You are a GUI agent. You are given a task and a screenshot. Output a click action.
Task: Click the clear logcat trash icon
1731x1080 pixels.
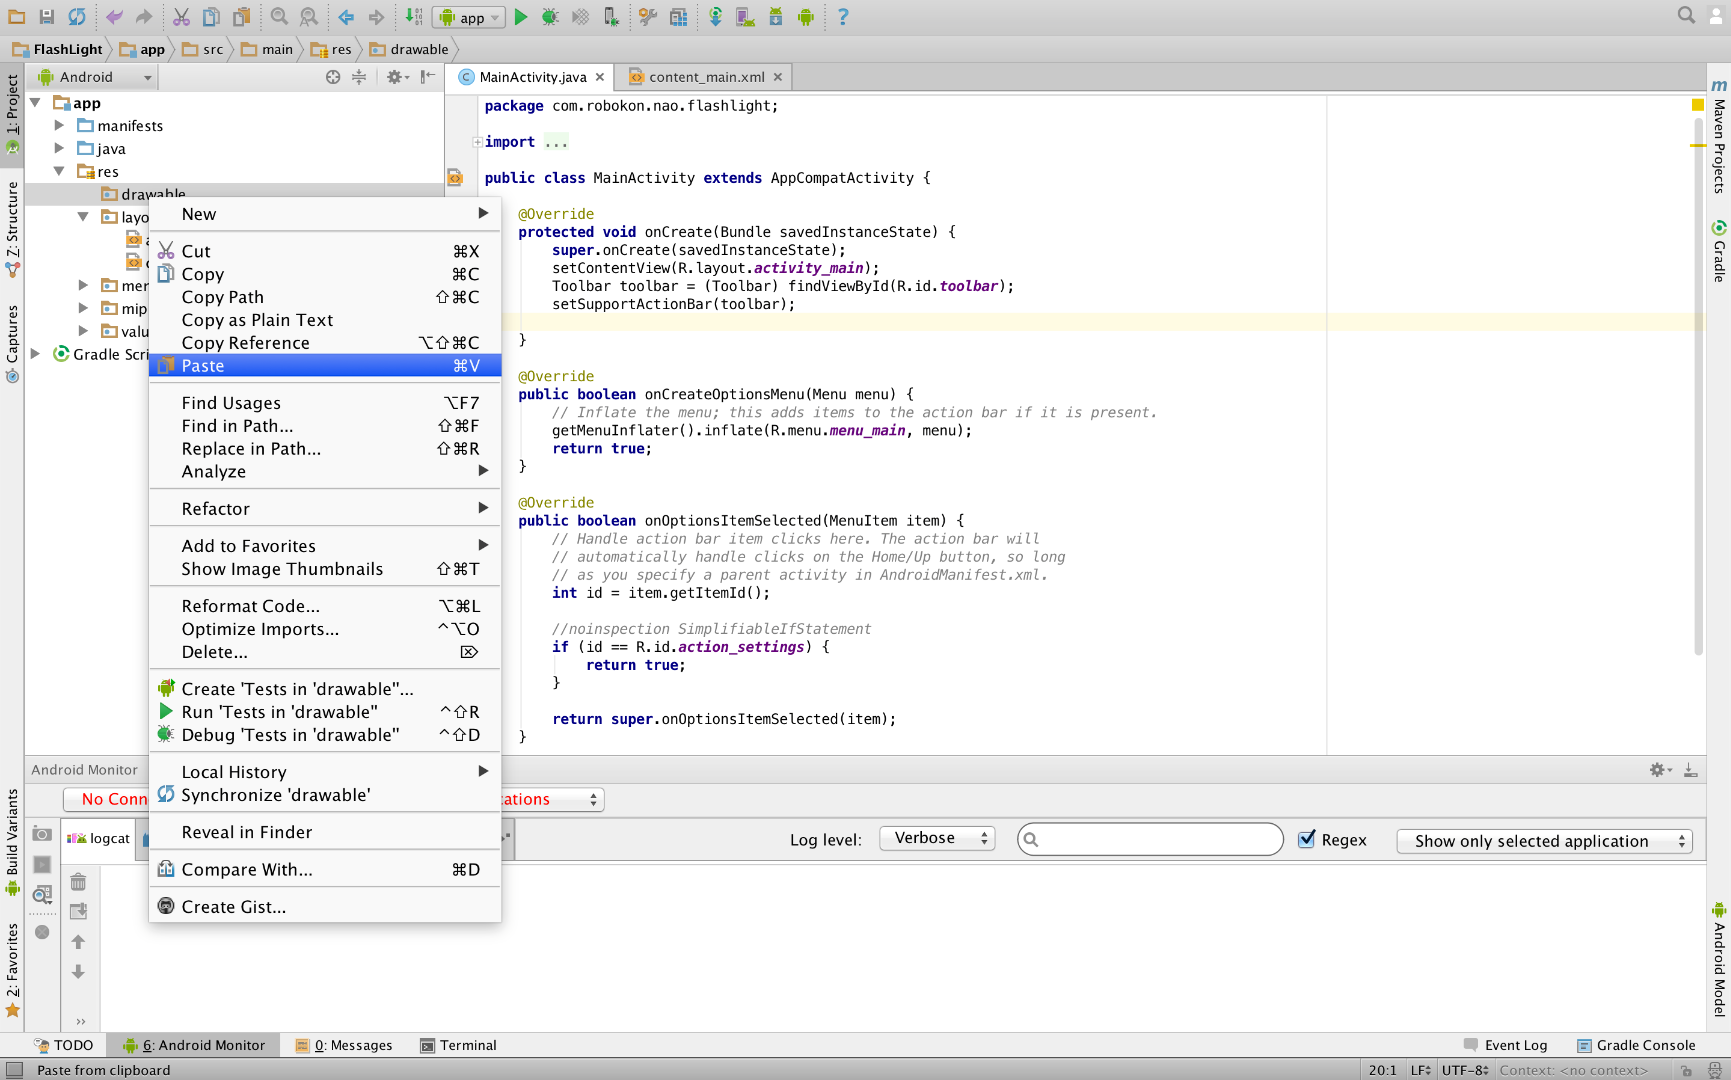(x=78, y=882)
